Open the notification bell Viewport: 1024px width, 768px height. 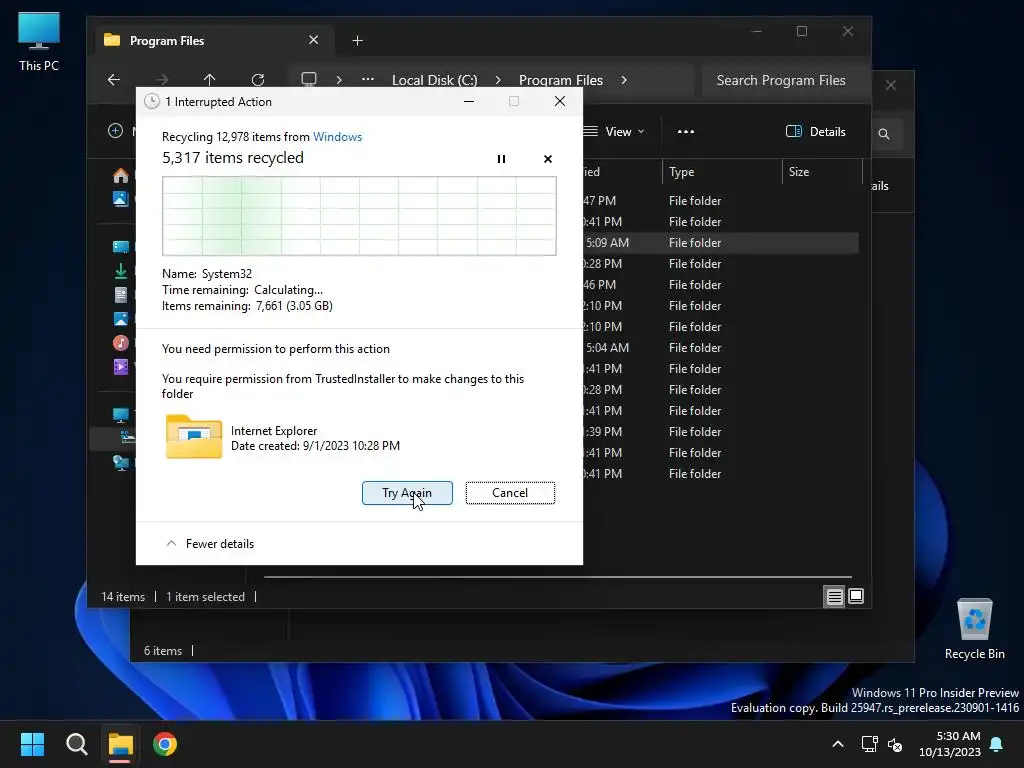tap(997, 744)
